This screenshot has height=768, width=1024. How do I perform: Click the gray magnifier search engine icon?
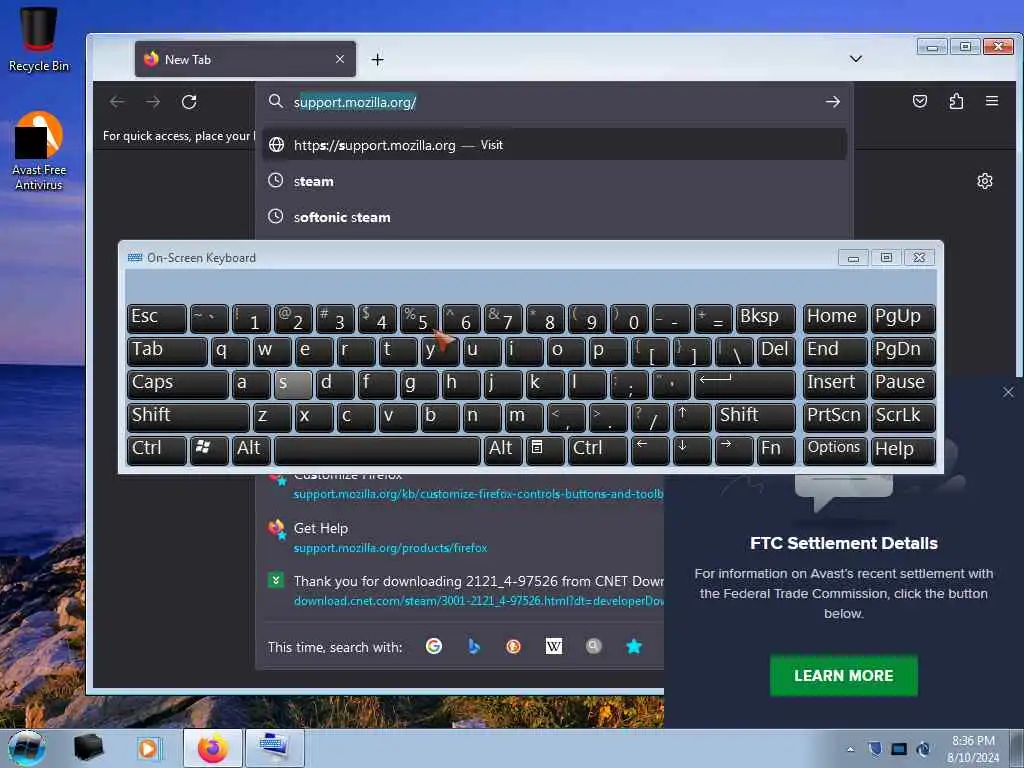click(593, 646)
